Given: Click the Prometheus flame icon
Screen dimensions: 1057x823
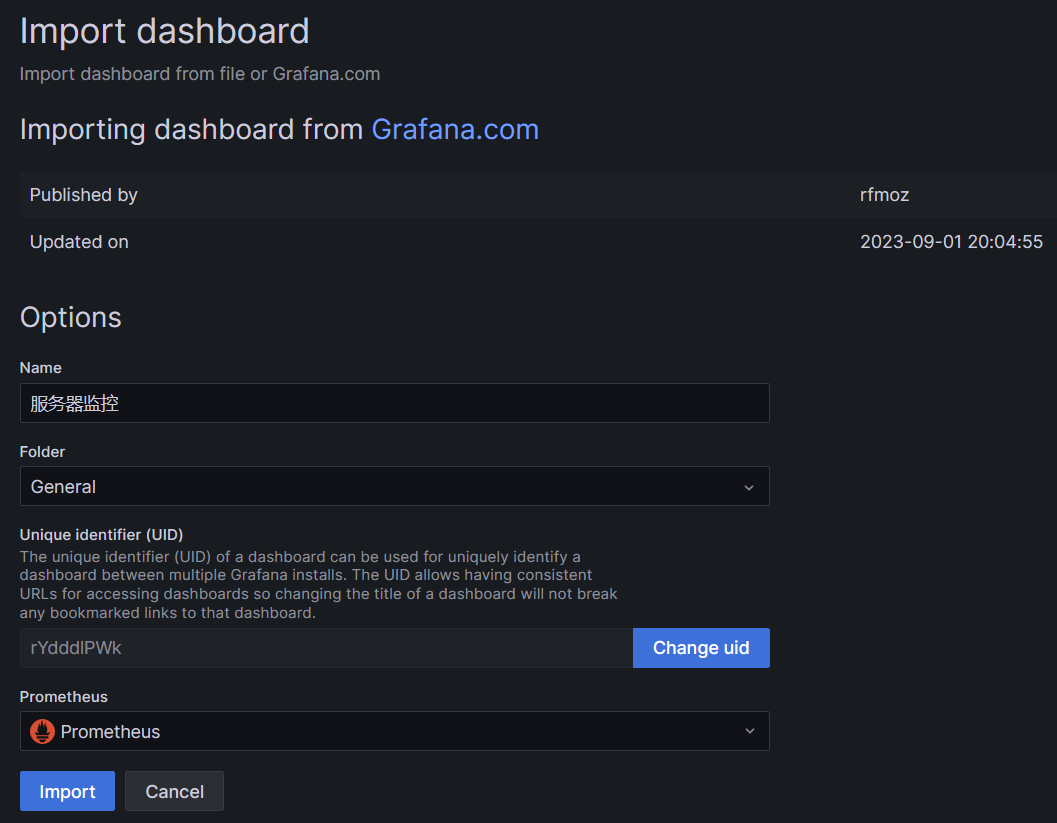Looking at the screenshot, I should pyautogui.click(x=42, y=731).
